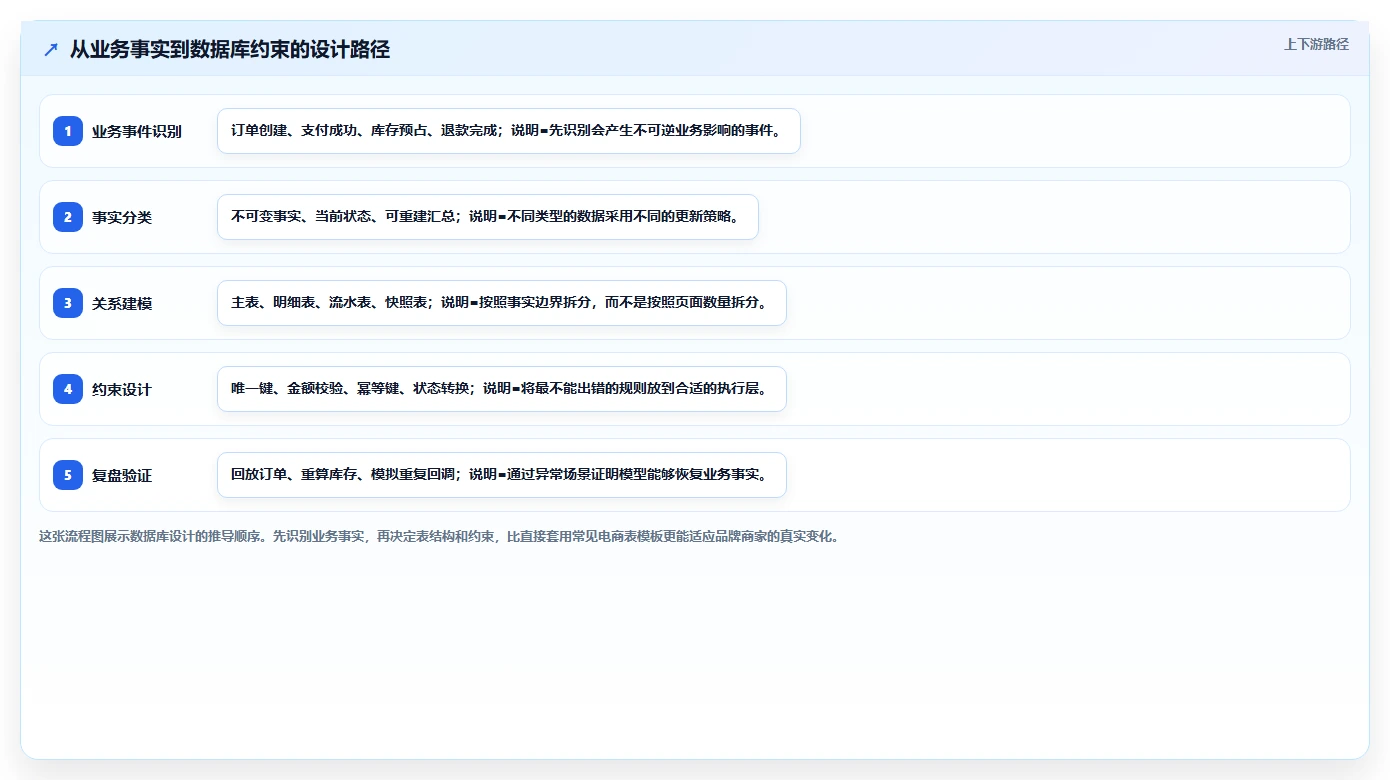Click step number badge 4
Screen dimensions: 1390x780
(68, 389)
